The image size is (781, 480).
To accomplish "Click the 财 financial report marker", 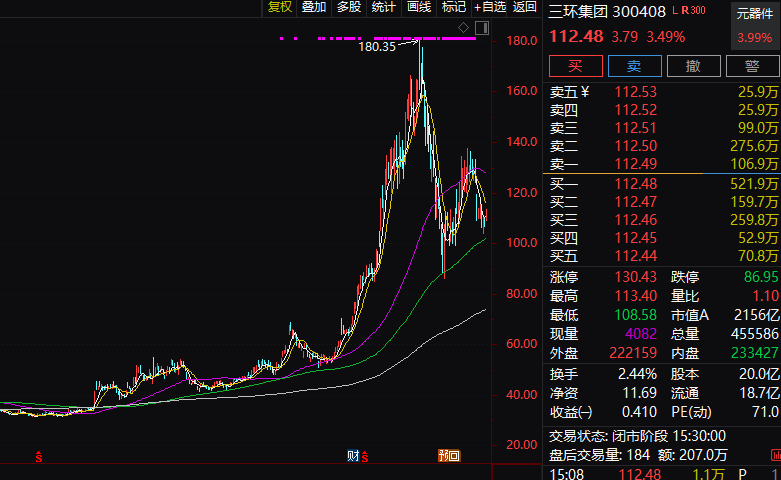I will [353, 455].
